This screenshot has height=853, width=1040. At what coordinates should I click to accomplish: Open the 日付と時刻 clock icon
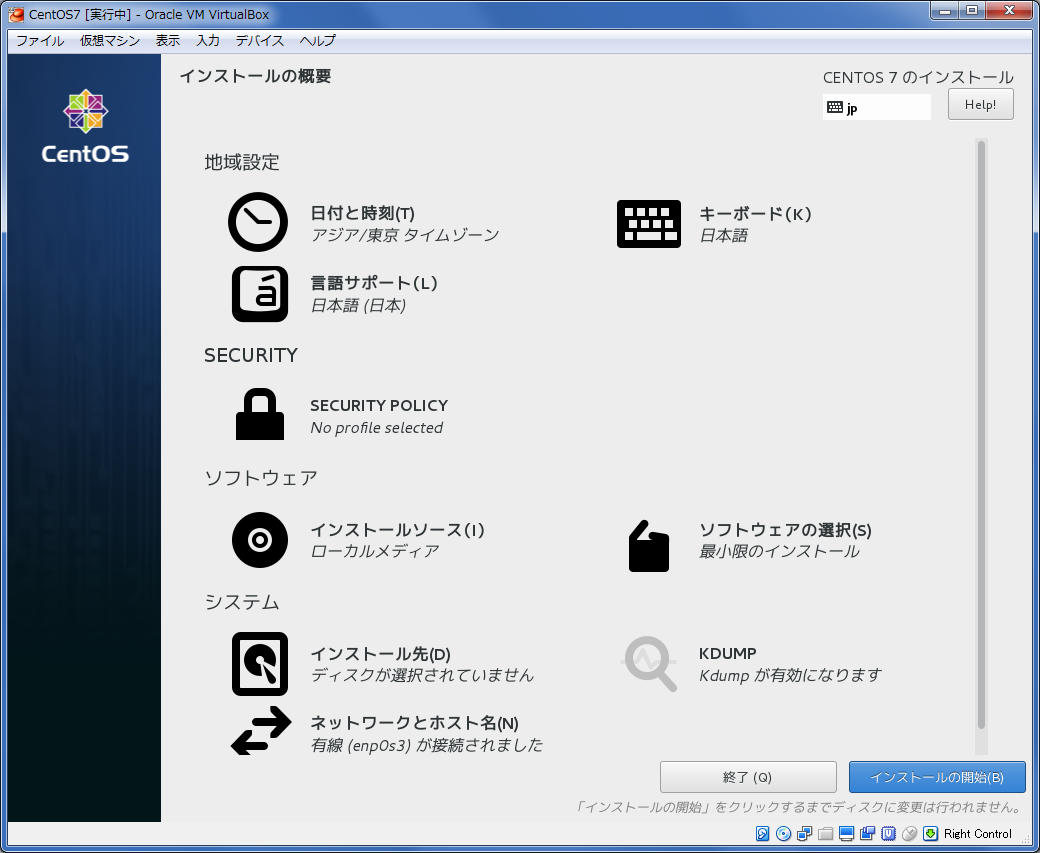point(258,222)
